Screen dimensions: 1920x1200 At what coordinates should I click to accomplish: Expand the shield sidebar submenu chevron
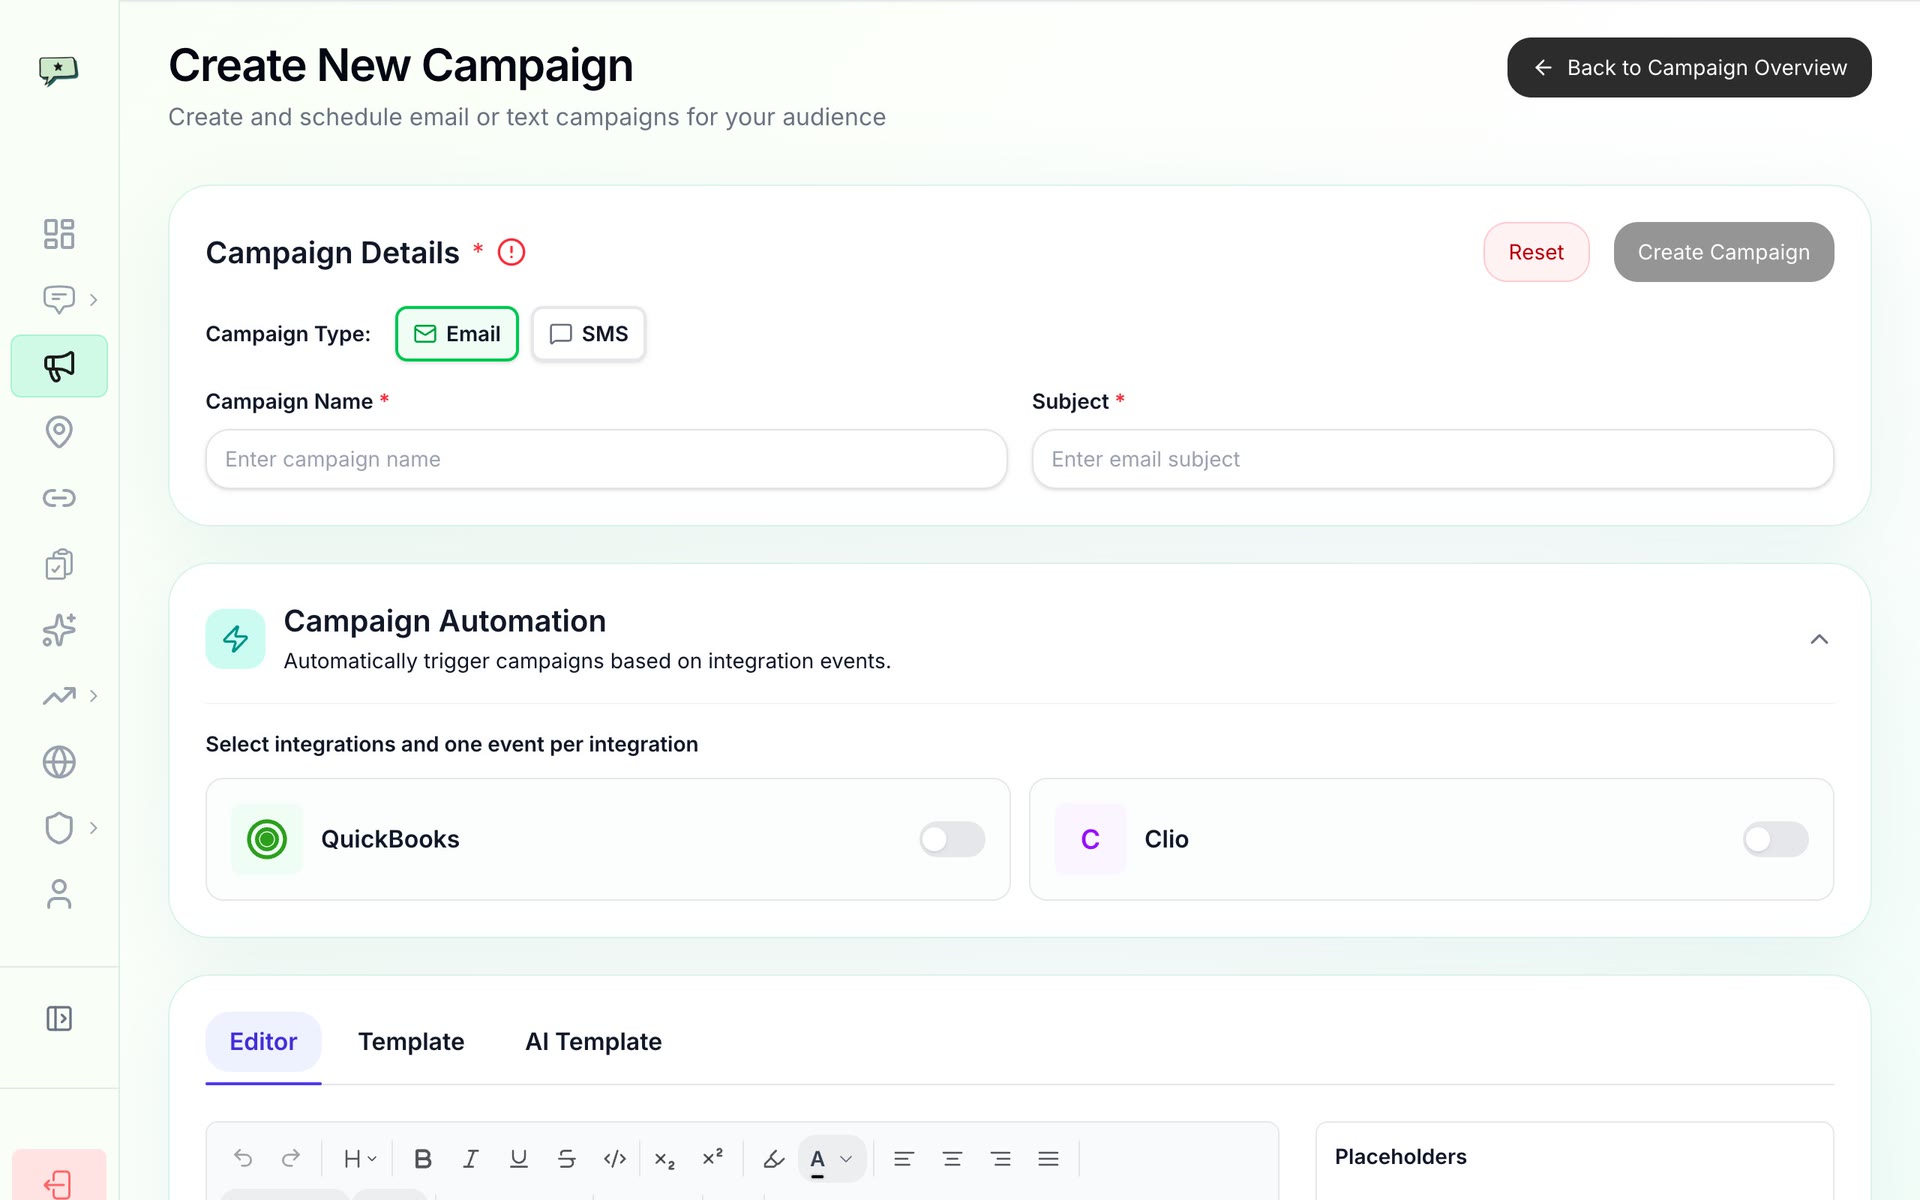point(93,828)
